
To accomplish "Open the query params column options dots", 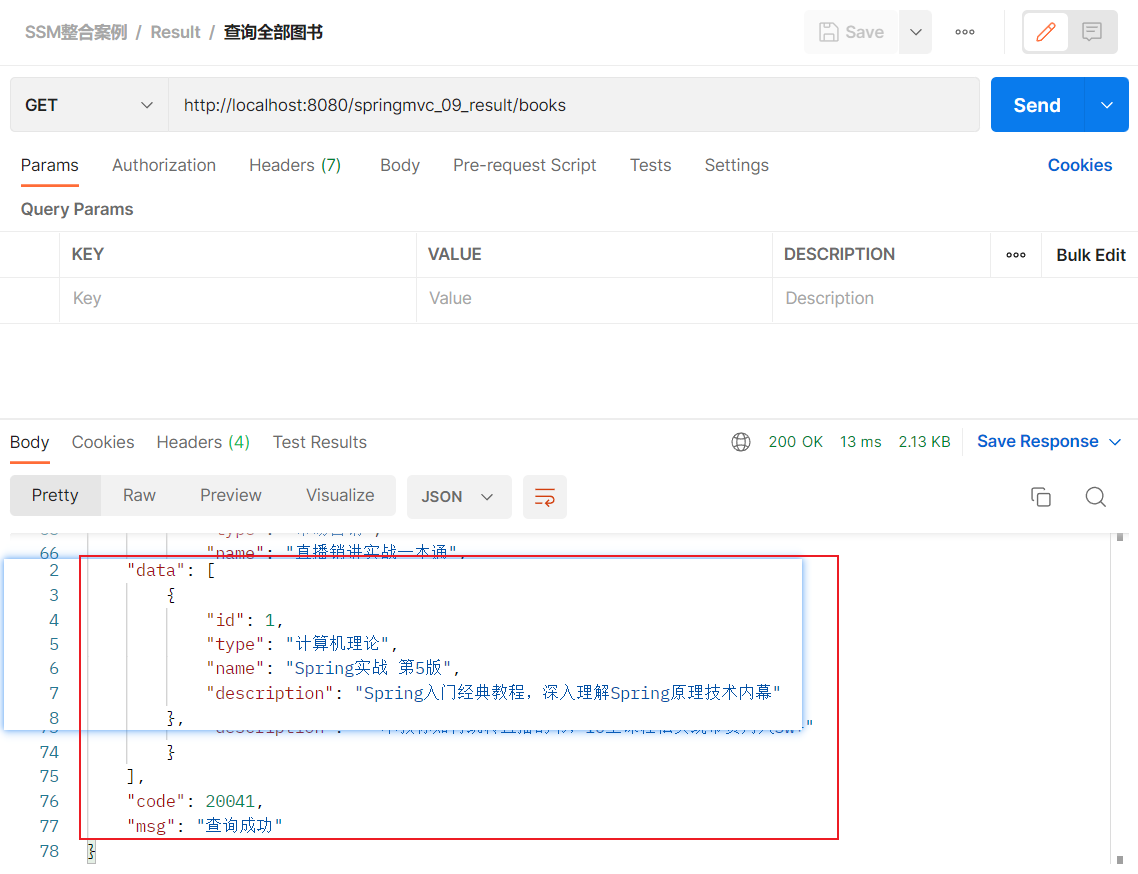I will coord(1016,255).
